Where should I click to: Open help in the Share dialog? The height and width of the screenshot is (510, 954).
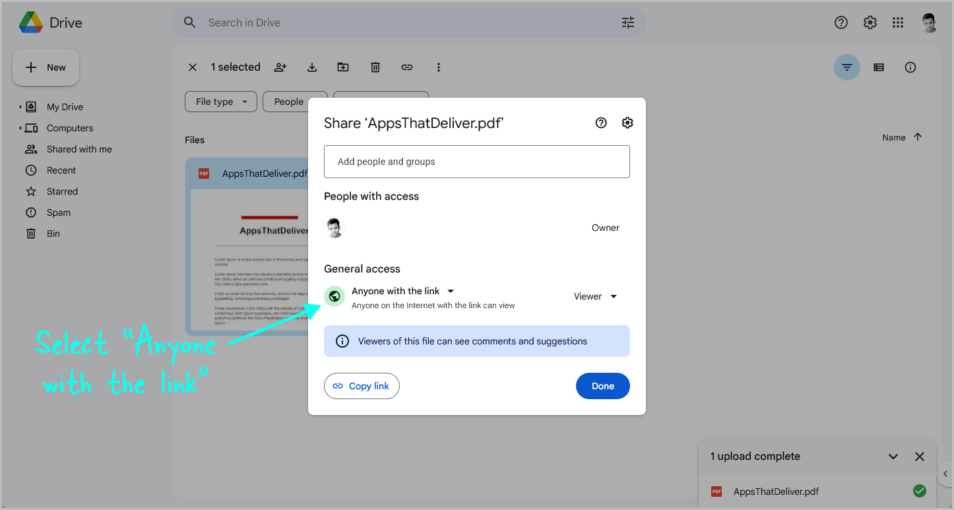pyautogui.click(x=601, y=123)
